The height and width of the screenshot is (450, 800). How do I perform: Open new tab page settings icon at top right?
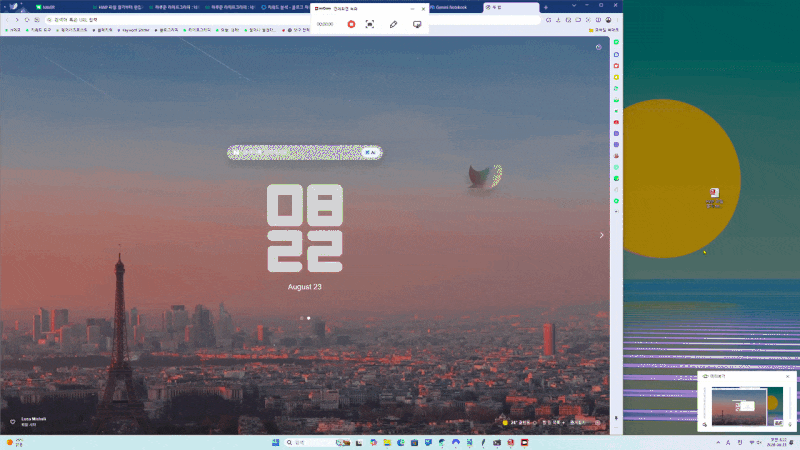[x=598, y=47]
